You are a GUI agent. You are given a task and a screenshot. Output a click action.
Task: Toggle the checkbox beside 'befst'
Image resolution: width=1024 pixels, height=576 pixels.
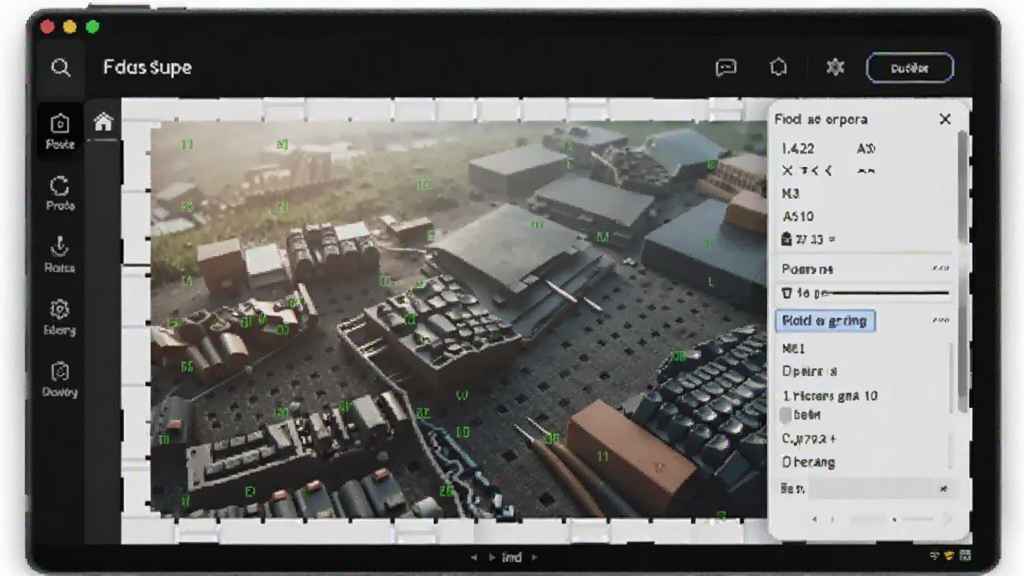tap(786, 415)
